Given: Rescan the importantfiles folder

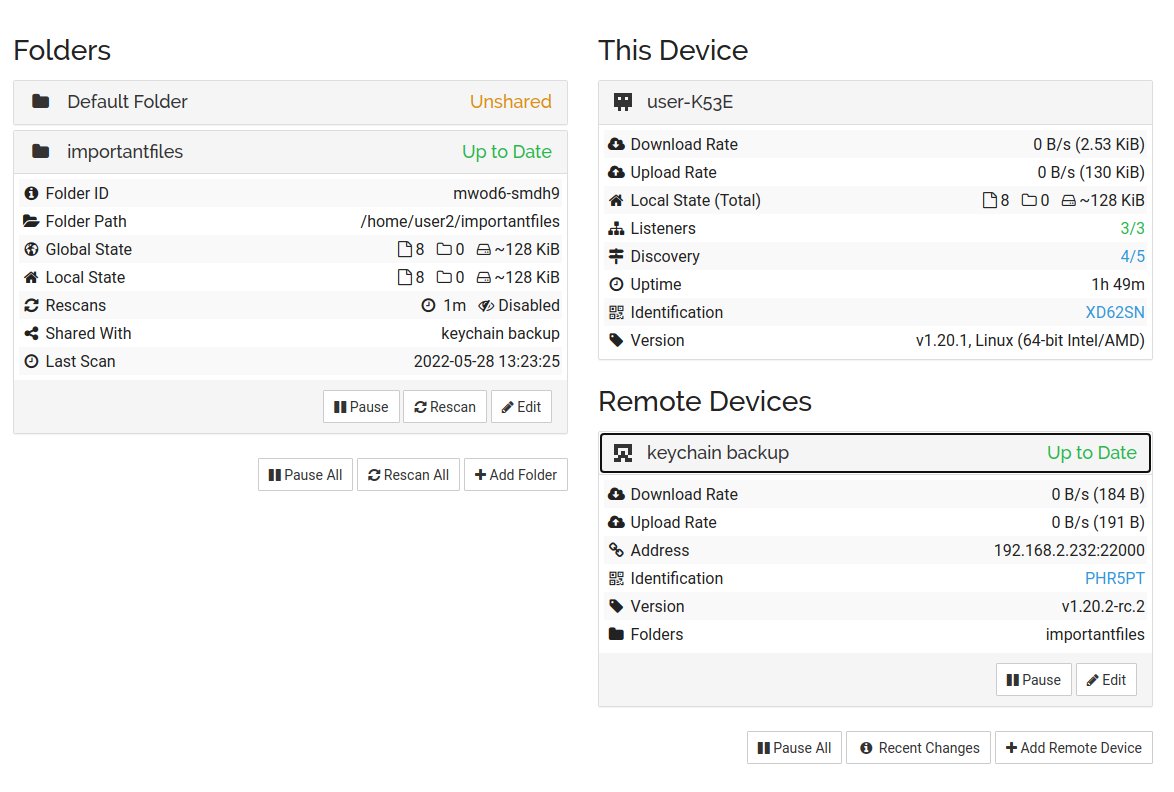Looking at the screenshot, I should coord(445,406).
